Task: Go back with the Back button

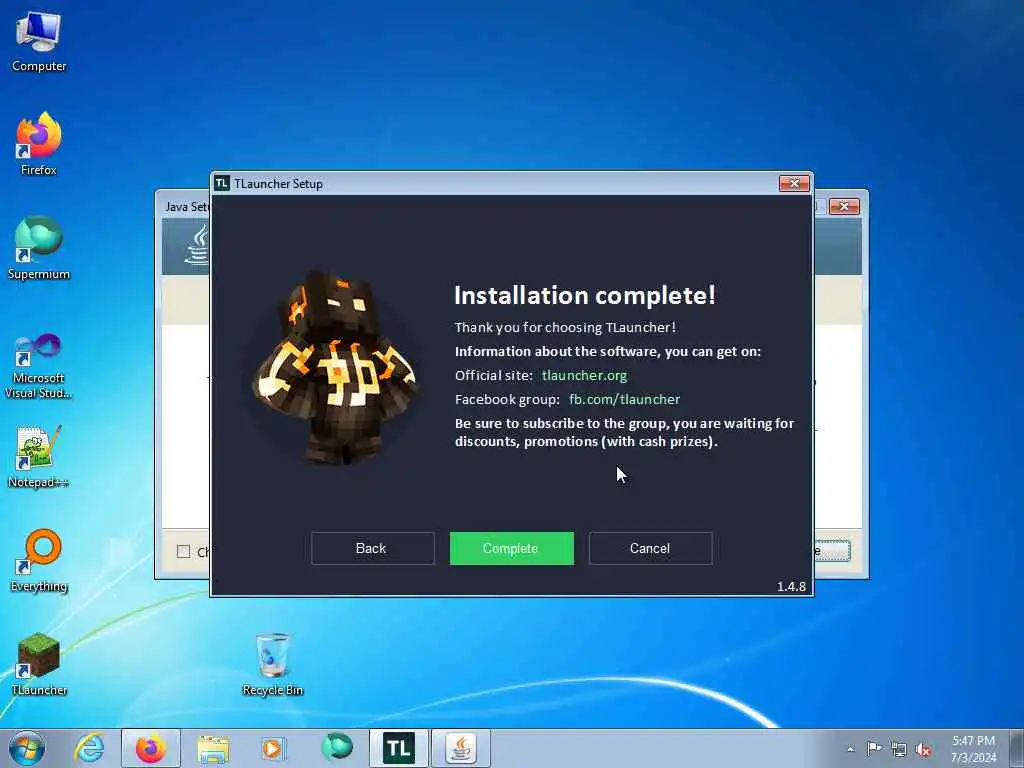Action: point(372,548)
